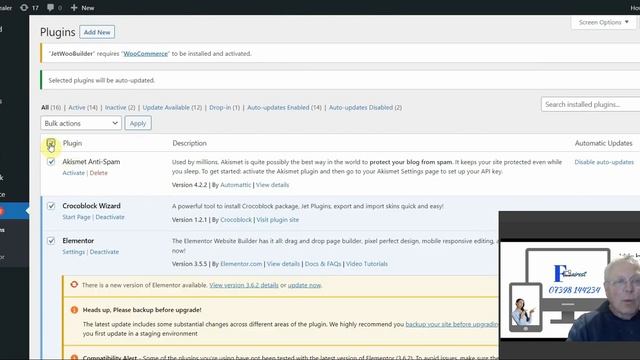The image size is (640, 360).
Task: Deactivate the Elementor plugin
Action: (104, 252)
